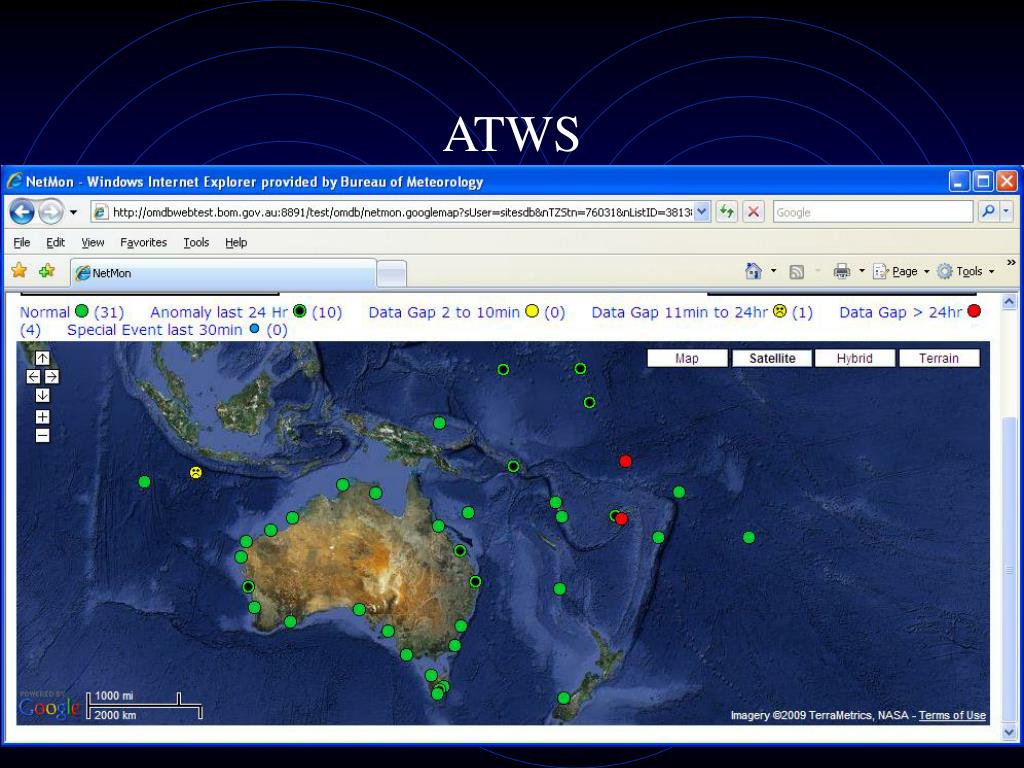Open the Tools menu in menu bar

coord(196,242)
